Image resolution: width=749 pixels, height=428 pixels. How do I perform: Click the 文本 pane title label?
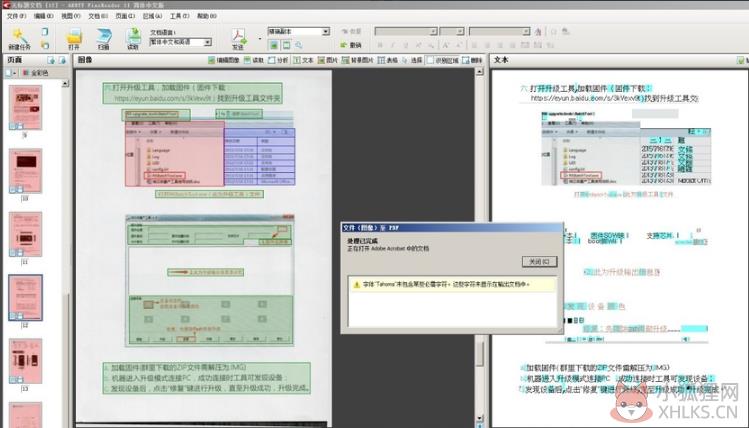click(x=501, y=60)
